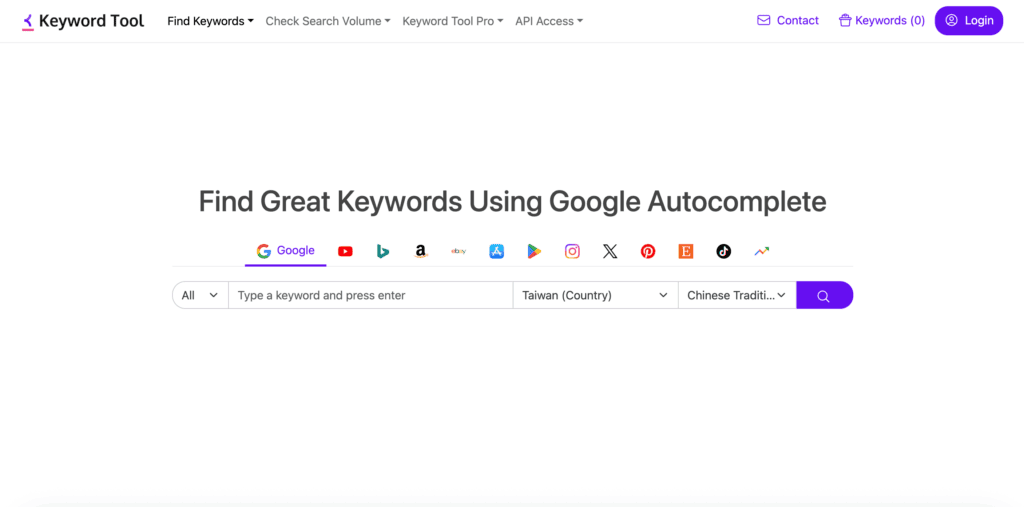Switch to the YouTube keyword tab
This screenshot has height=507, width=1024.
click(345, 252)
